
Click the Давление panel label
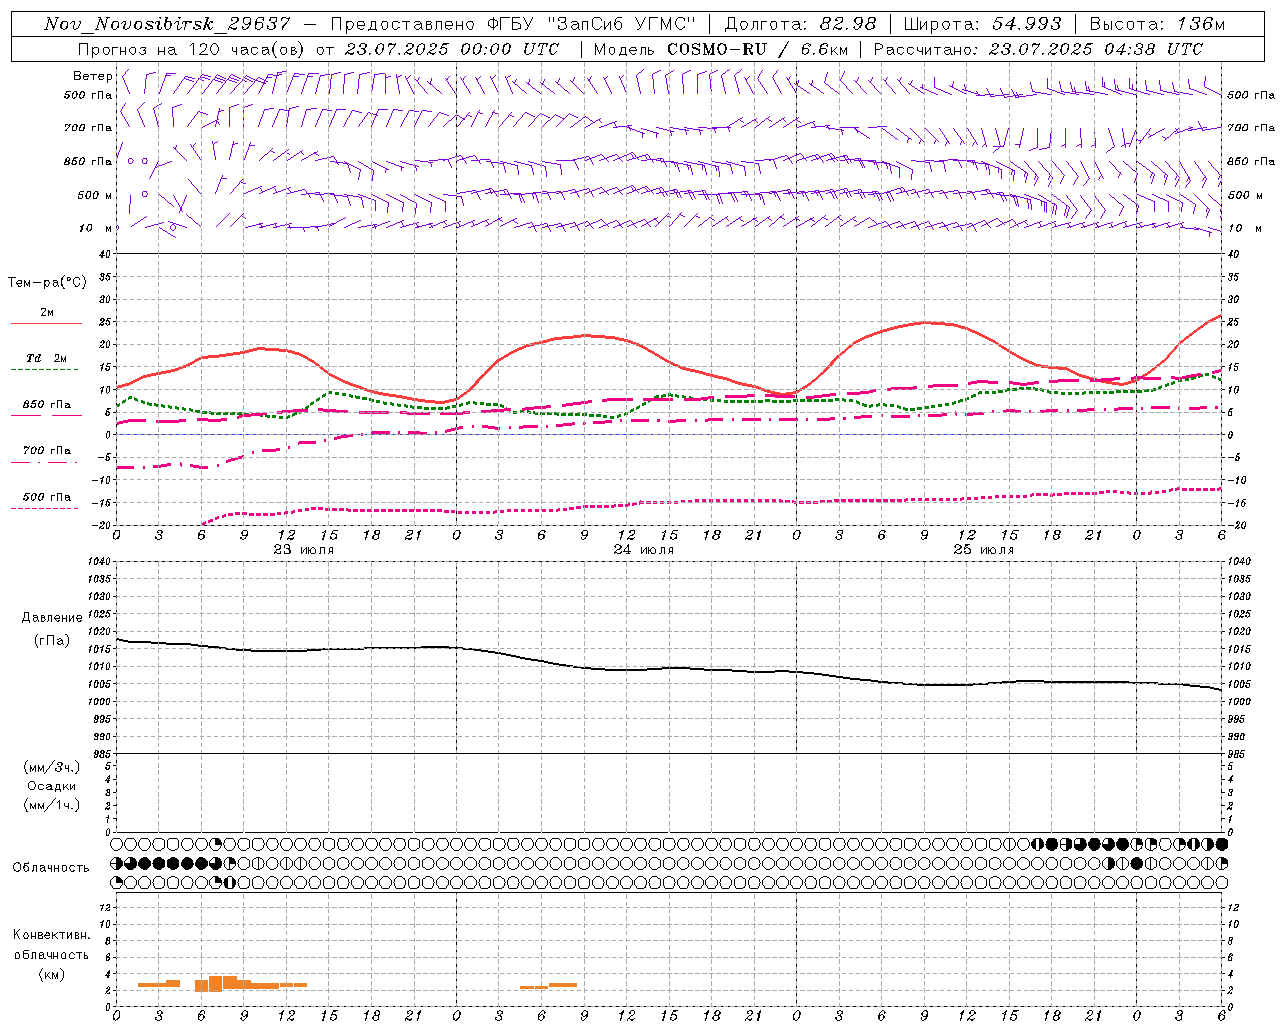tap(52, 618)
